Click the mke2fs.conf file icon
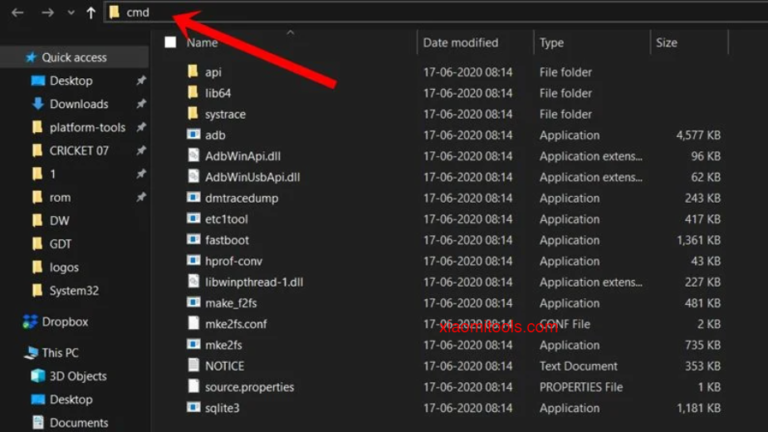 tap(194, 324)
